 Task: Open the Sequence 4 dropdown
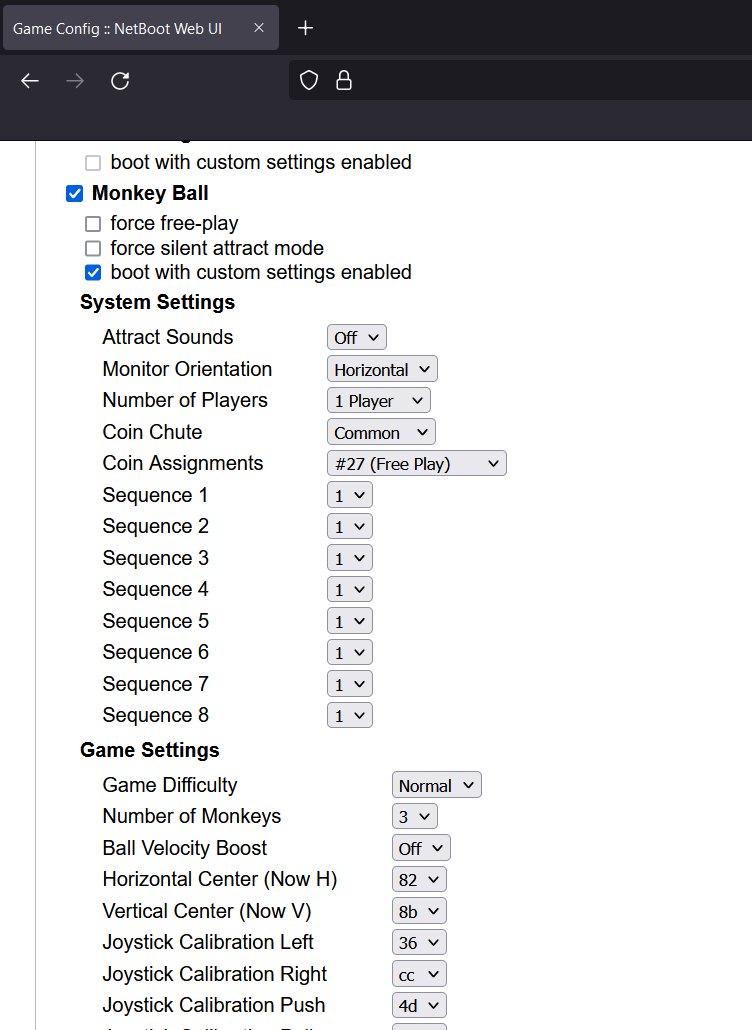point(349,589)
